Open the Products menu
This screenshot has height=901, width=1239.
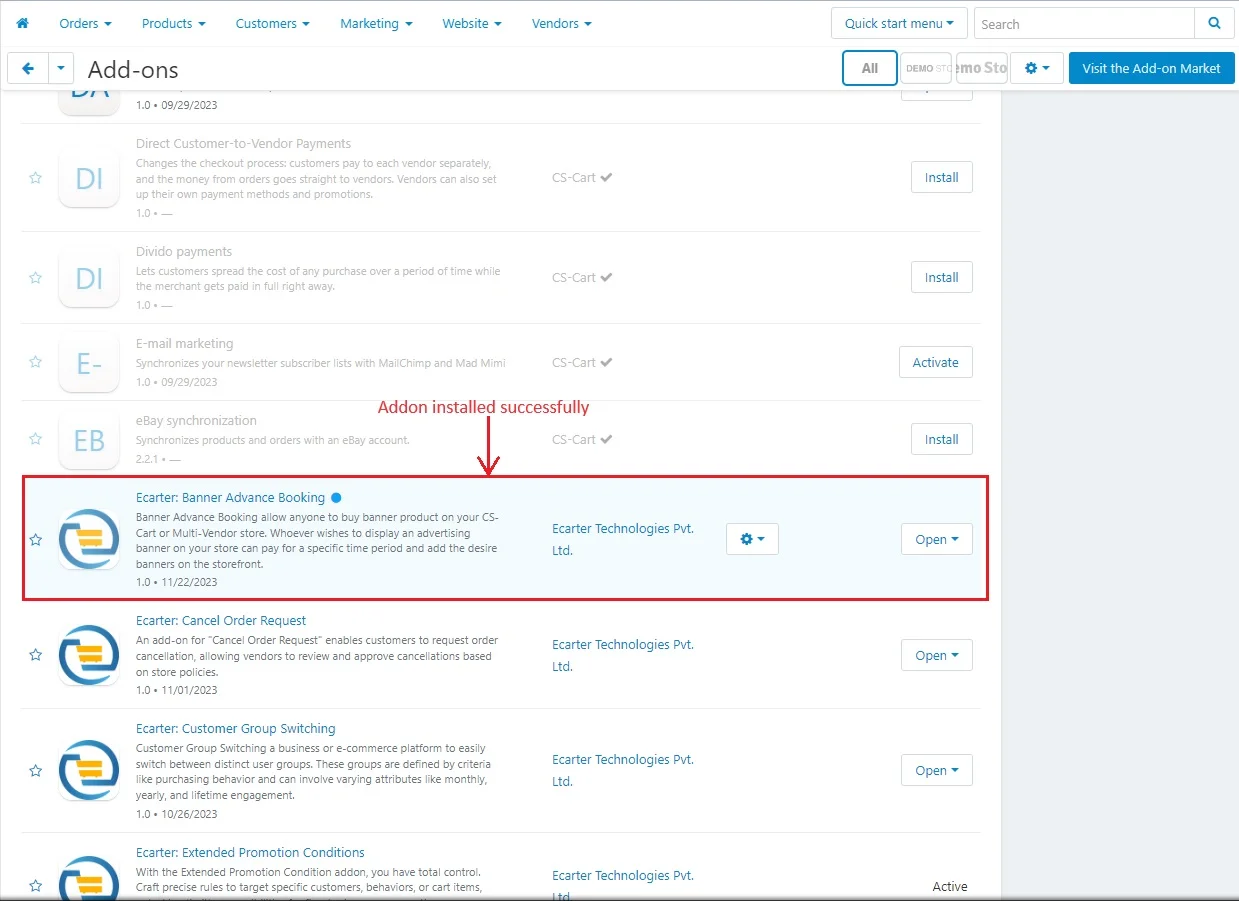click(173, 23)
